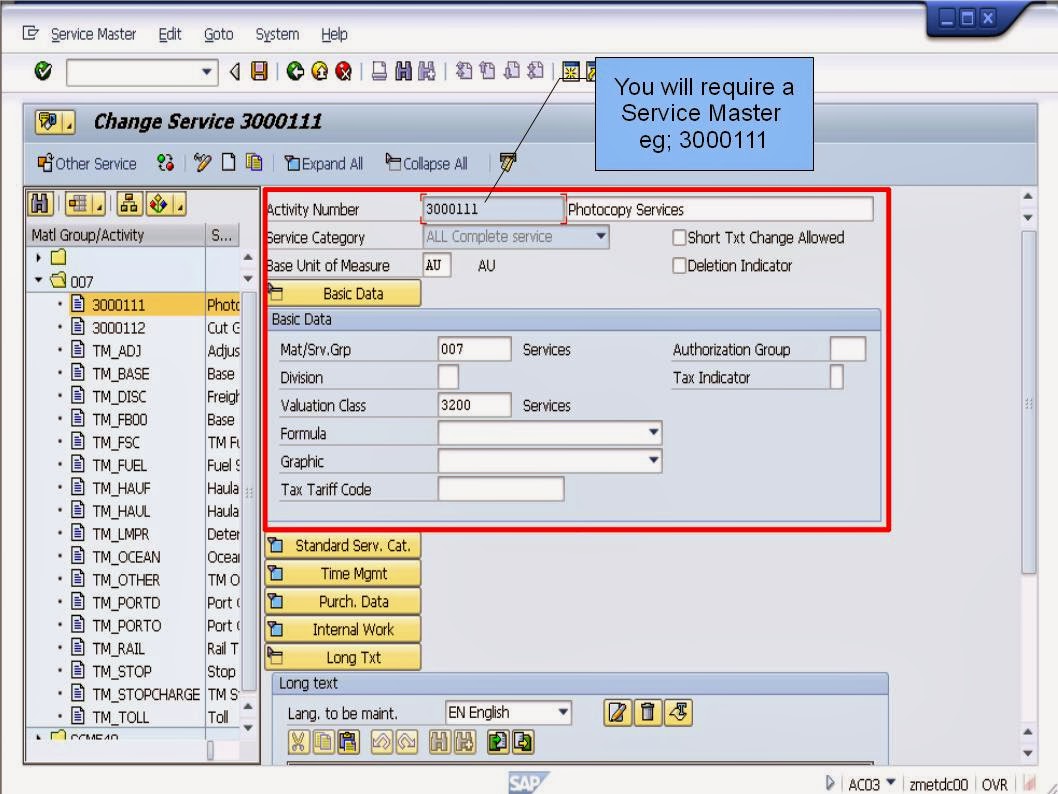Click the Create new service page icon
Viewport: 1058px width, 794px height.
[x=229, y=163]
